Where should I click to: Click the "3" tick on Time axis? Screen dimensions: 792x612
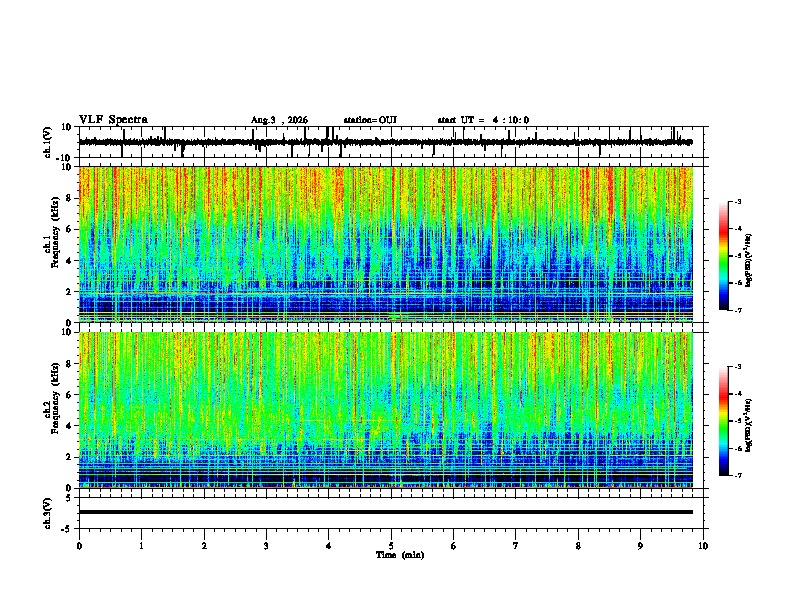[x=266, y=546]
